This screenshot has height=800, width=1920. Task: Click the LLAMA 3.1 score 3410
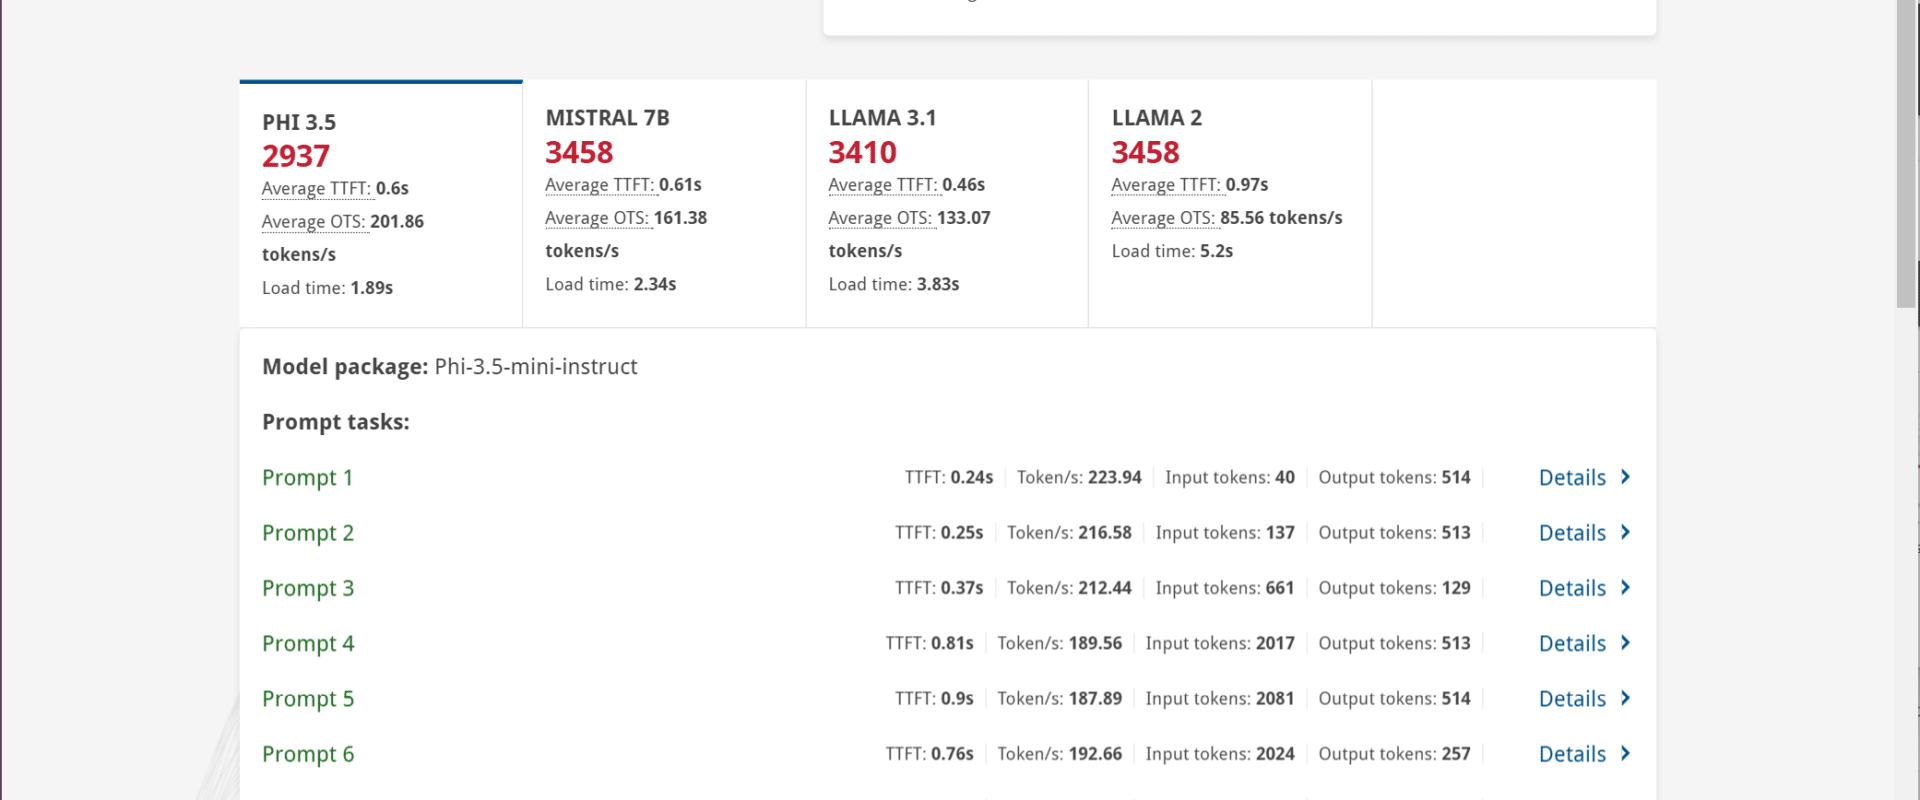[x=862, y=152]
